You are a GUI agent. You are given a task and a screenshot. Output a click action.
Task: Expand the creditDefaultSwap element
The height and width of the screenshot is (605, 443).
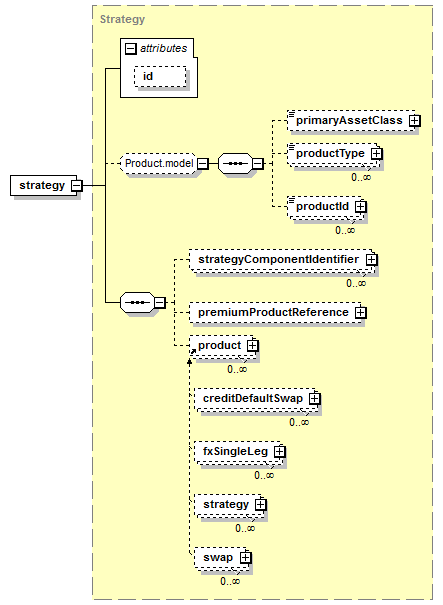(x=314, y=398)
